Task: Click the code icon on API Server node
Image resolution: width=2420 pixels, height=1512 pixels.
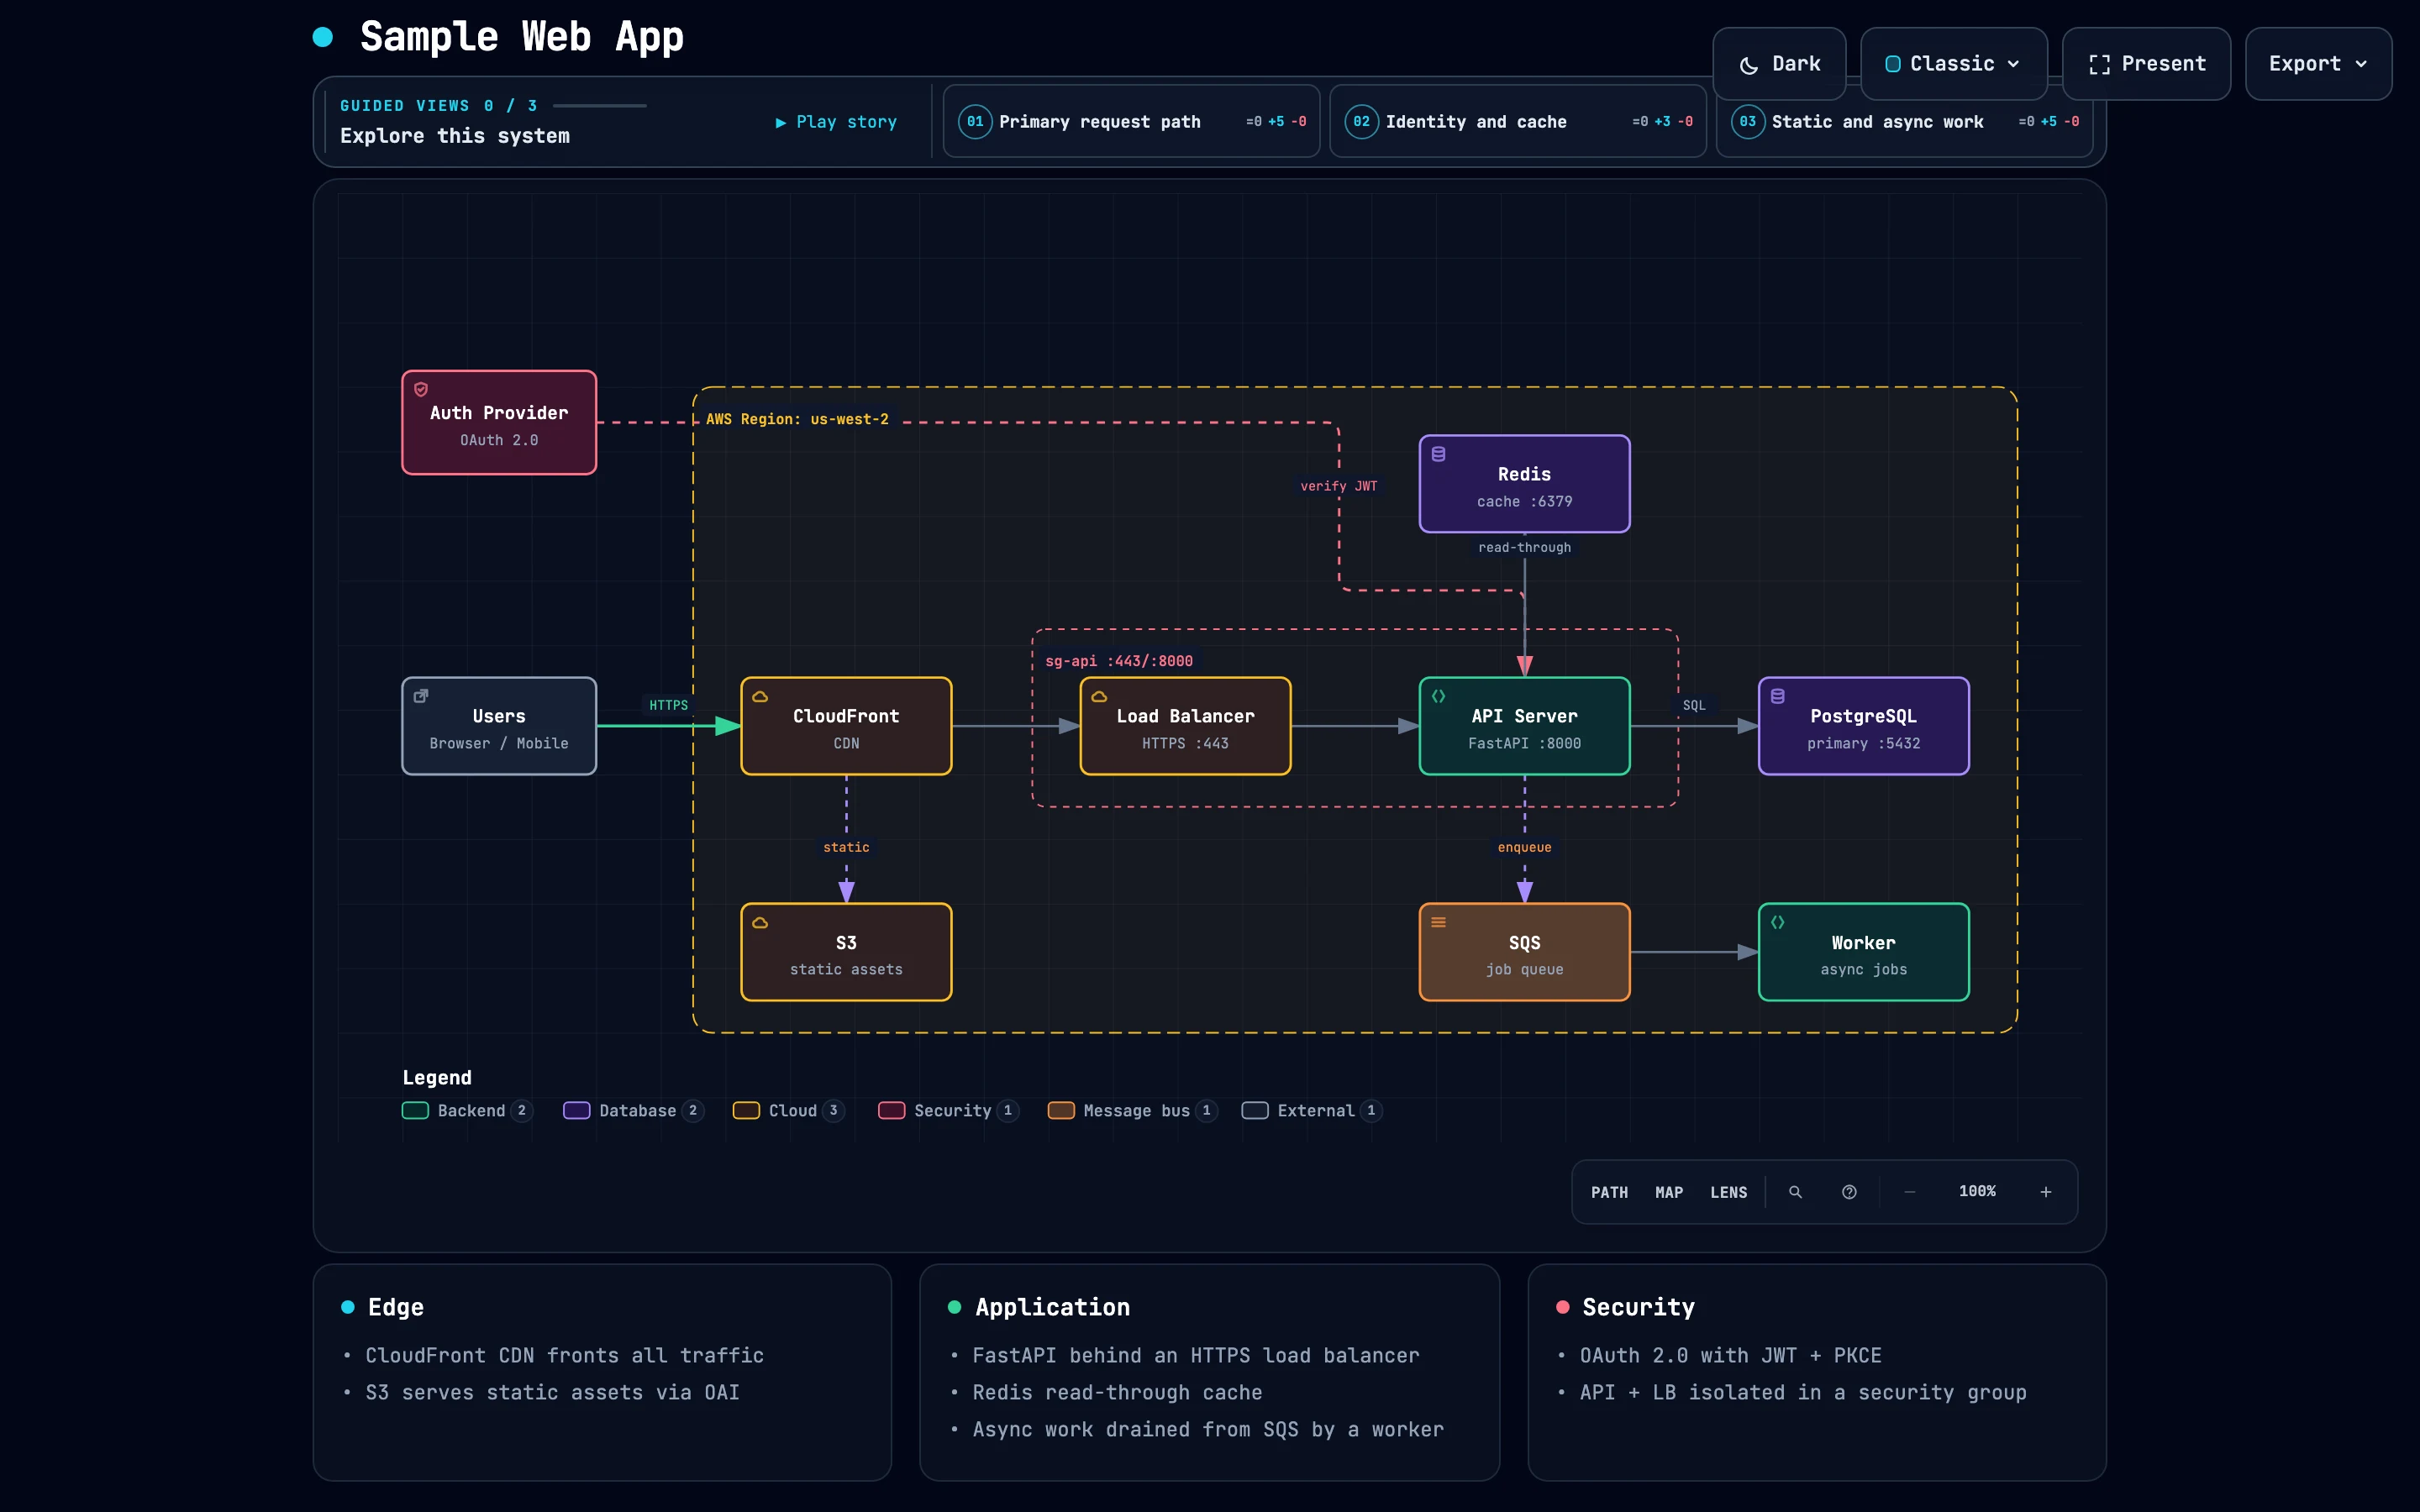Action: point(1438,696)
